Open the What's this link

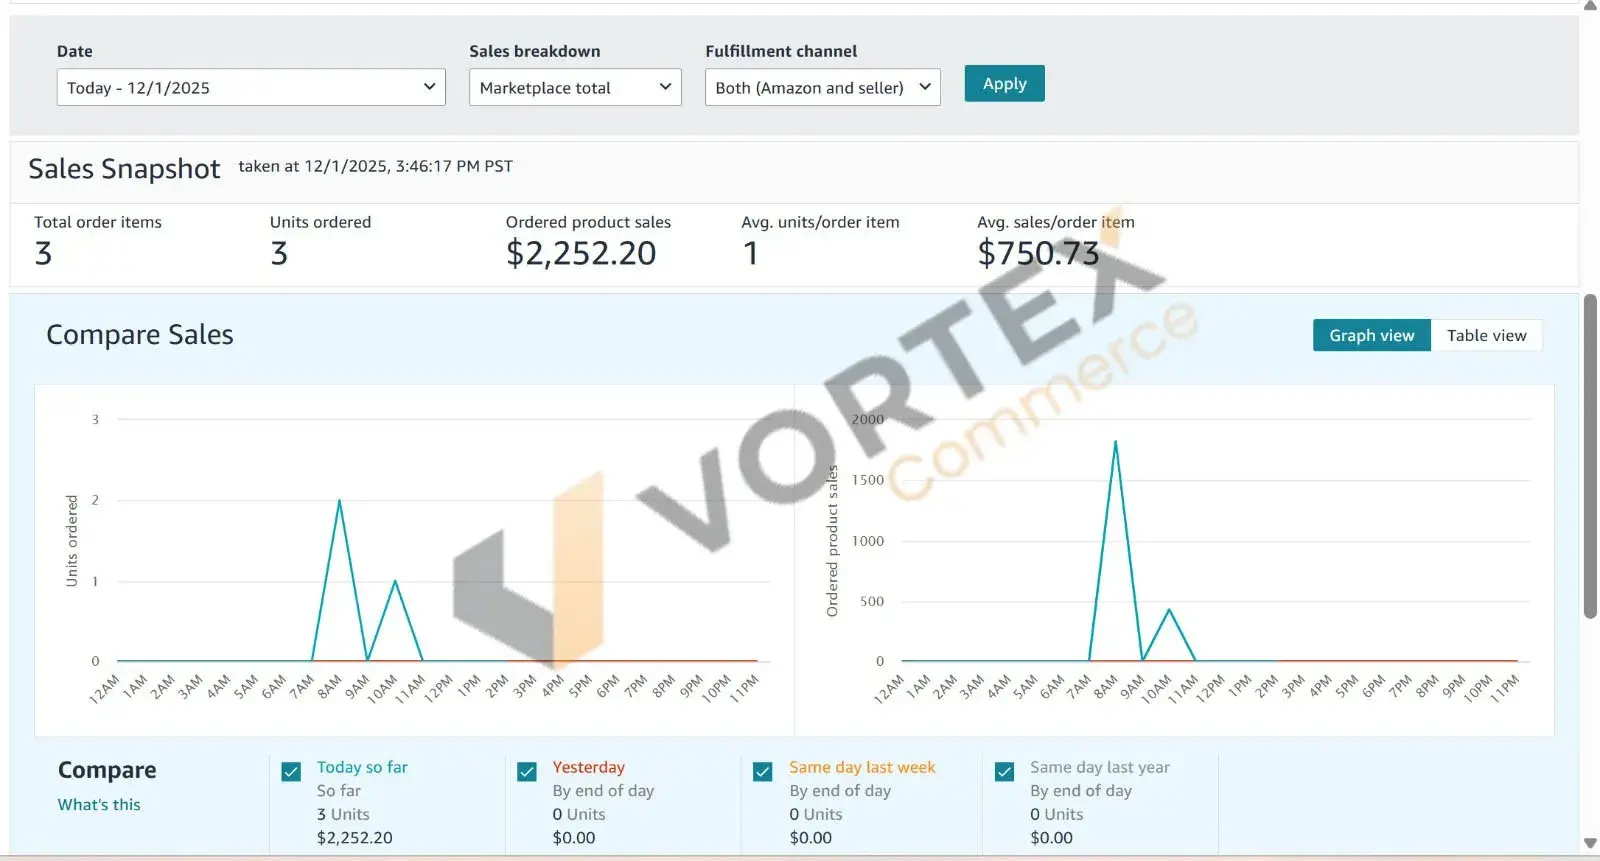[x=99, y=805]
